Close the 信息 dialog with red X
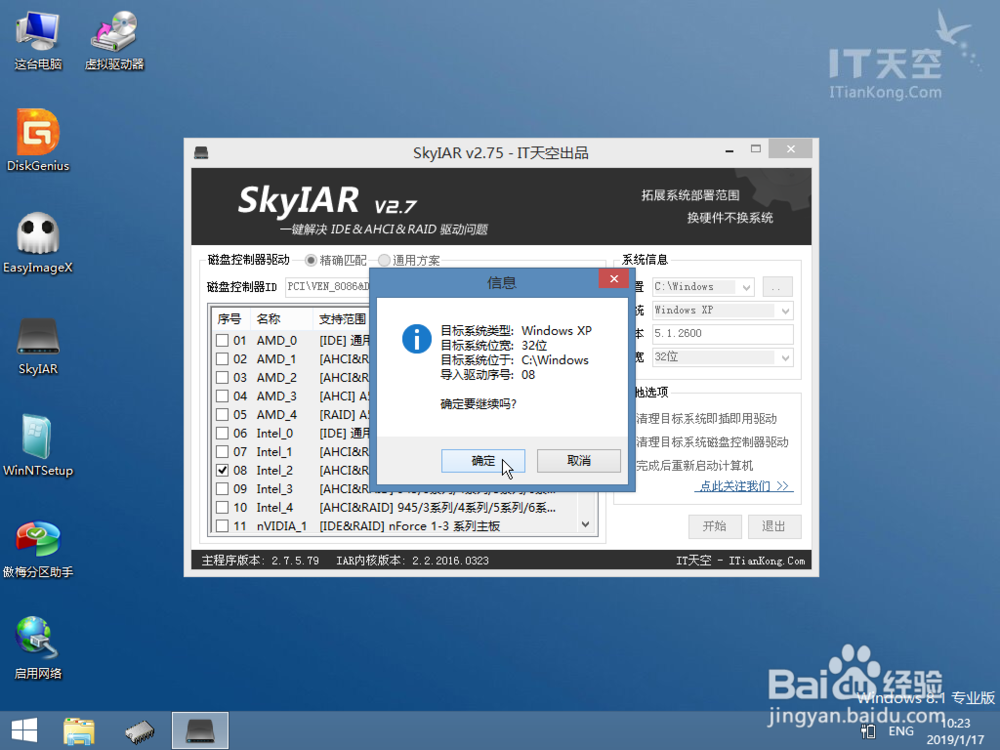Screen dimensions: 1000x750 point(614,279)
